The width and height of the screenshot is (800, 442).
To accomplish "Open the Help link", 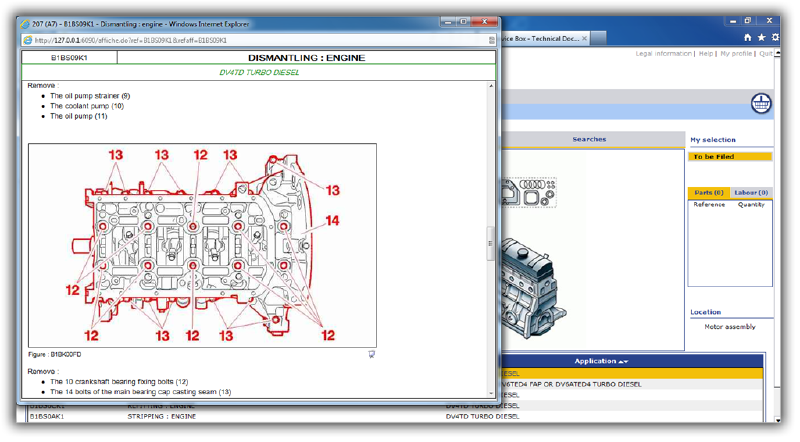I will pos(706,54).
